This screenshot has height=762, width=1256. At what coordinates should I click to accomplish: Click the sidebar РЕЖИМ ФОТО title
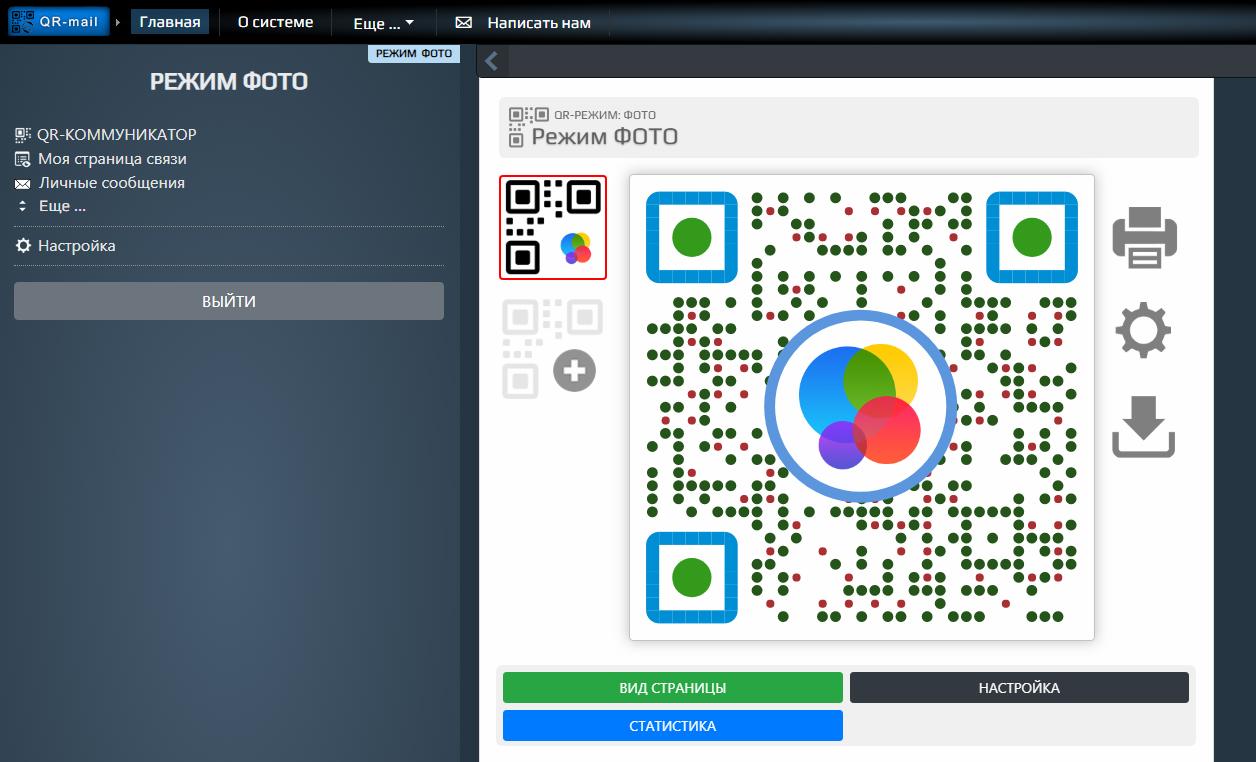click(229, 82)
